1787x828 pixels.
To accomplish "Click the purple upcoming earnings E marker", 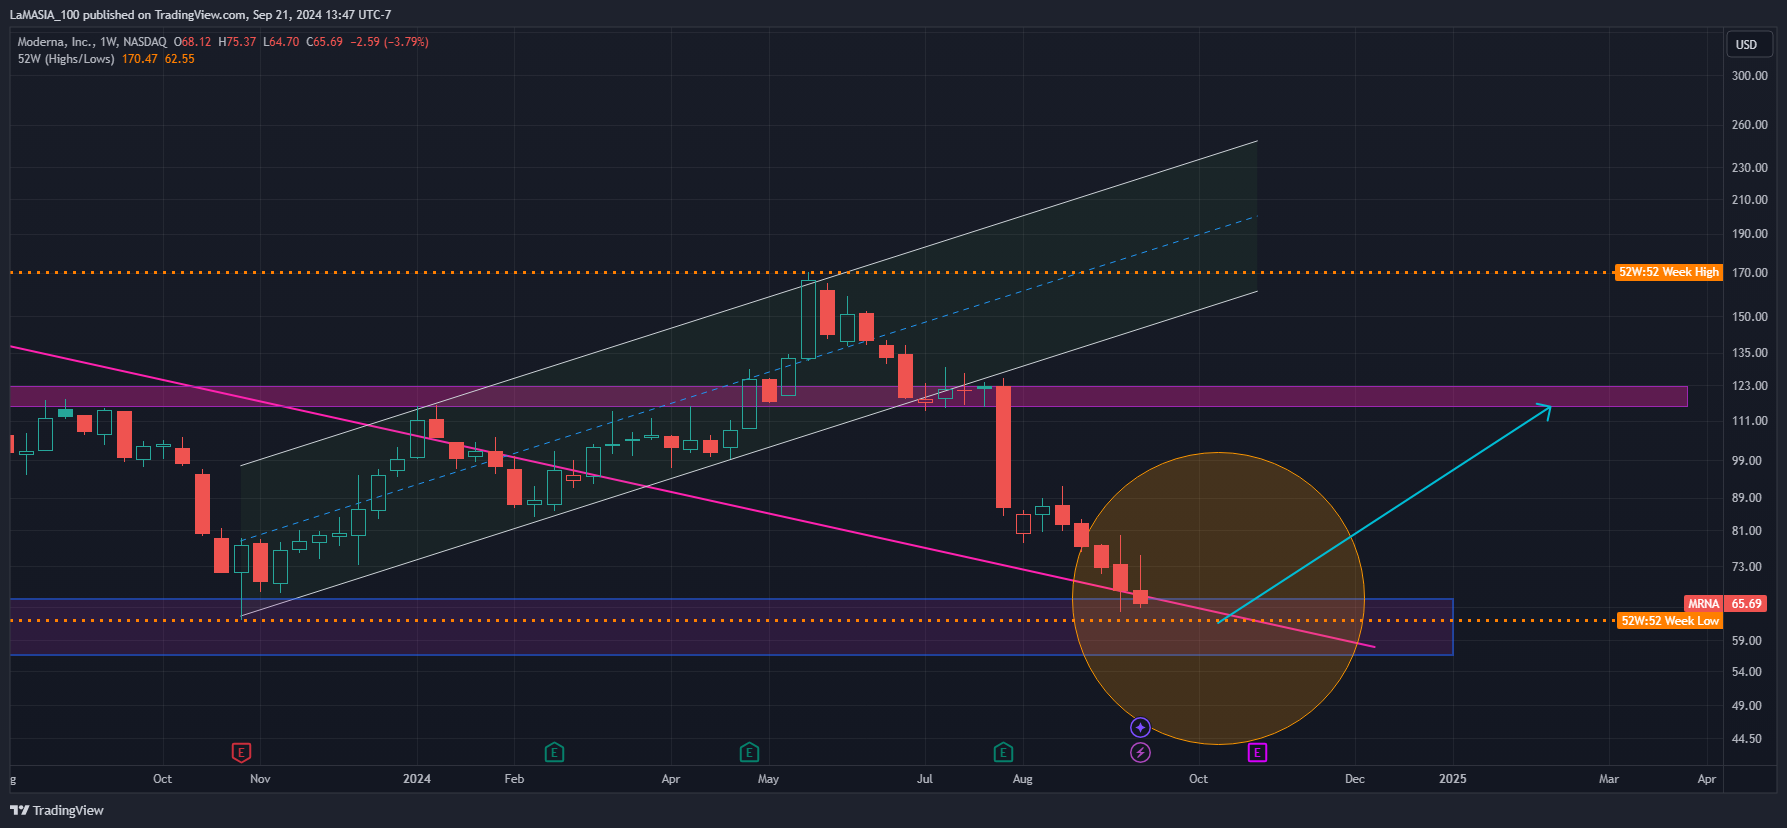I will pos(1258,752).
